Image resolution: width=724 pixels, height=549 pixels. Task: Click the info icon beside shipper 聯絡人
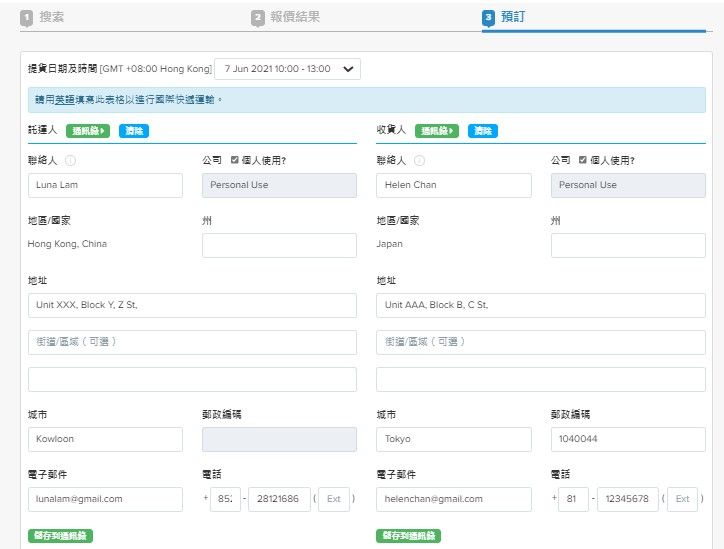click(x=71, y=160)
